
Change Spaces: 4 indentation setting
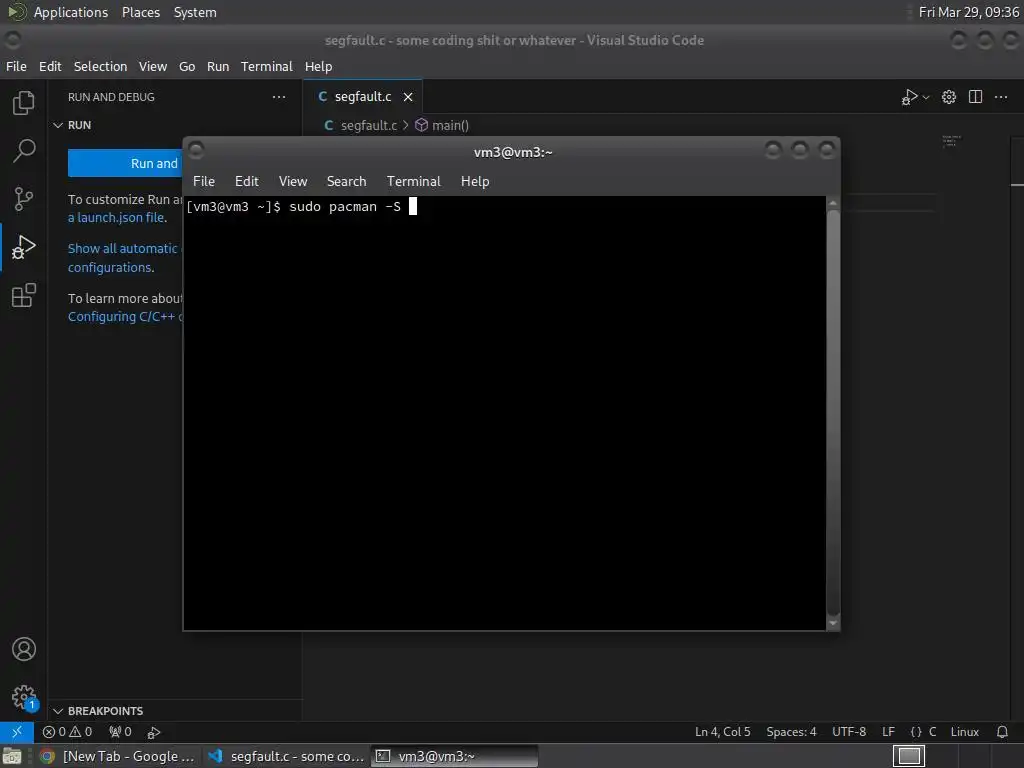(791, 732)
